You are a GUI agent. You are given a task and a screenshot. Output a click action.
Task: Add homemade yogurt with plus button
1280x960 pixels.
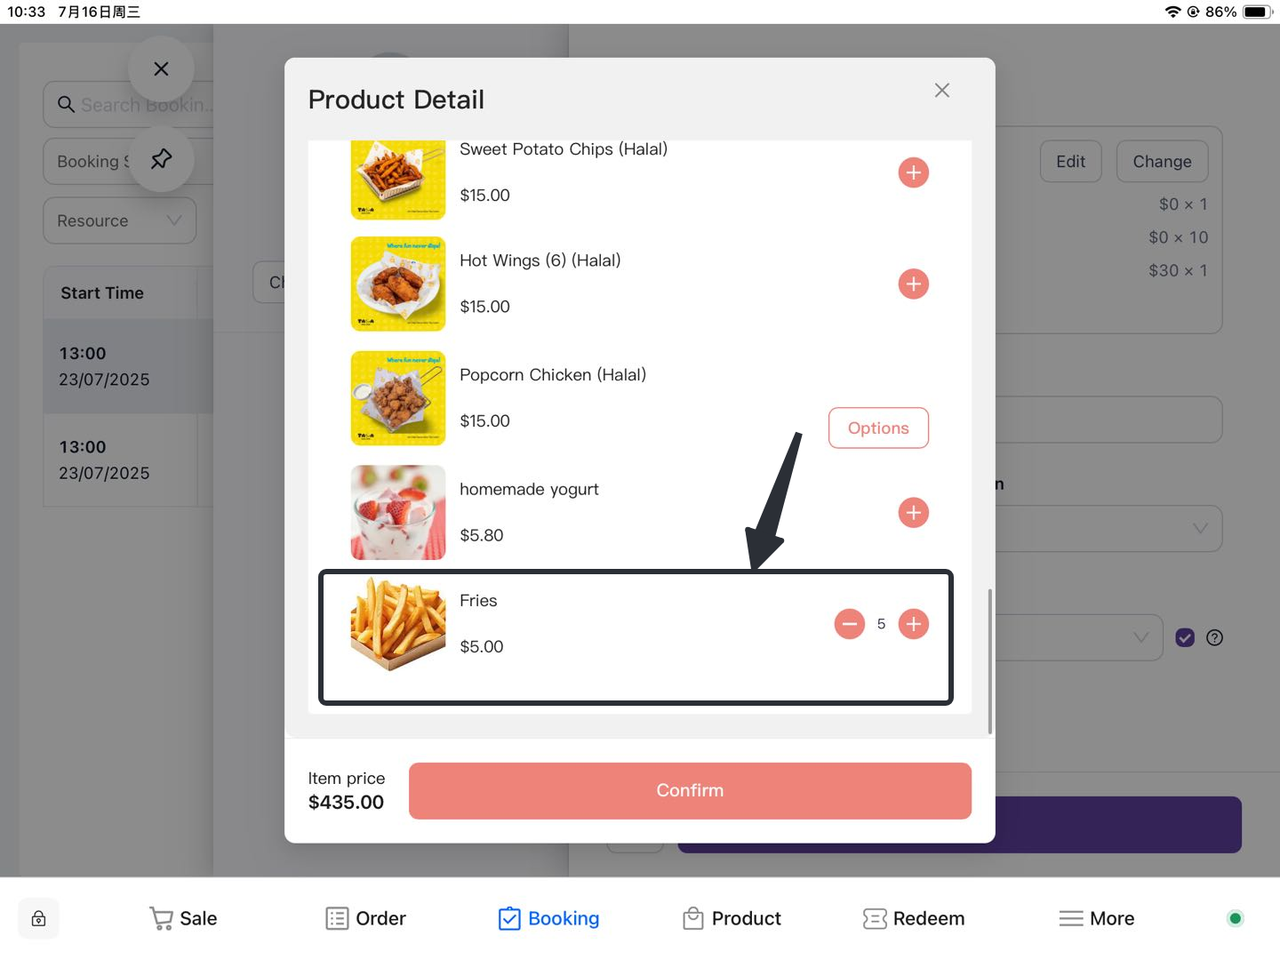(913, 513)
